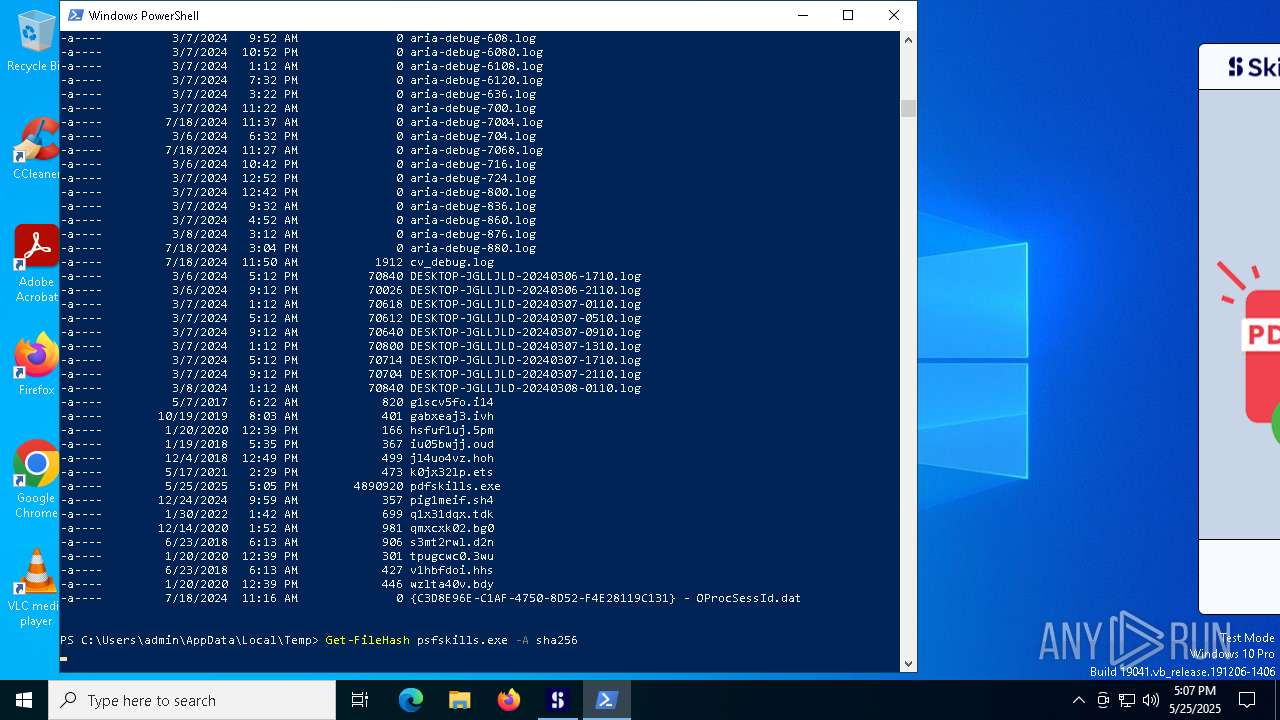This screenshot has width=1280, height=720.
Task: Open the notification center icon
Action: 1248,700
